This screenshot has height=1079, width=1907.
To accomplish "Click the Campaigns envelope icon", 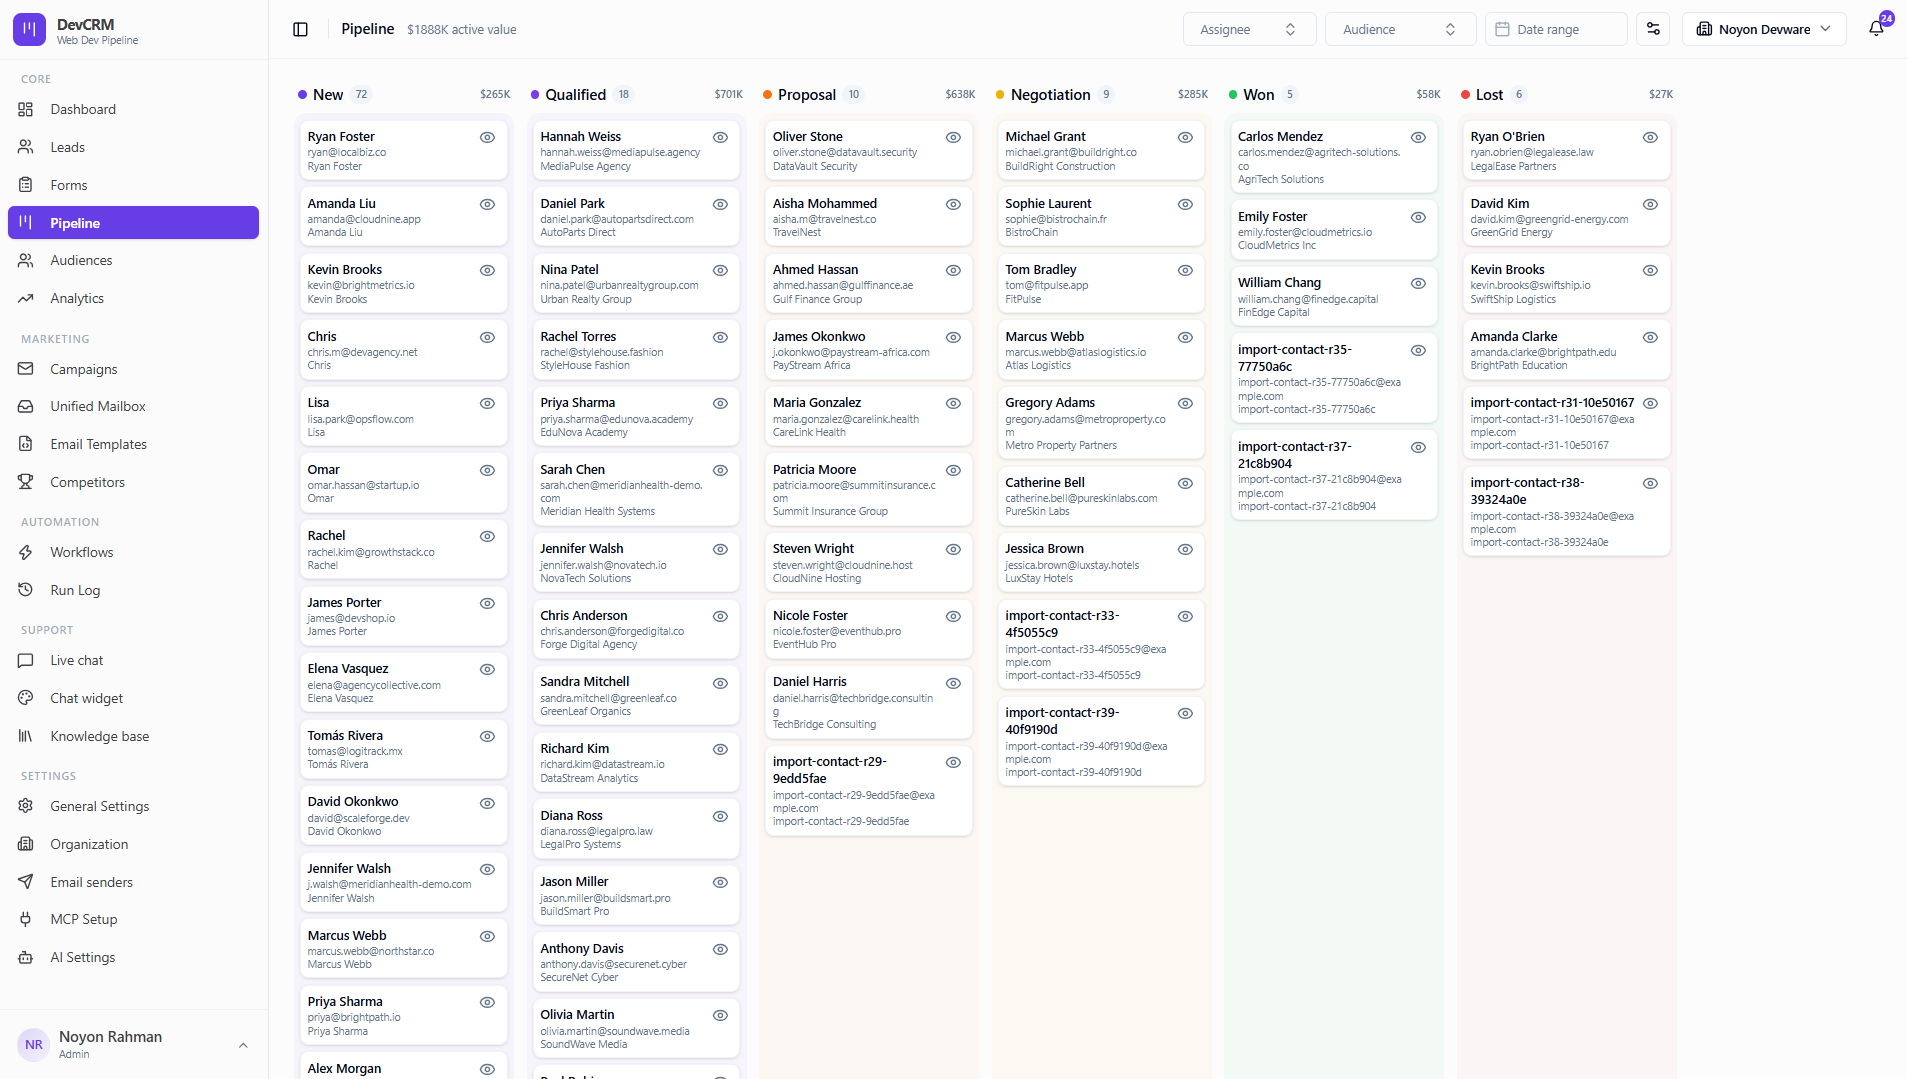I will point(26,369).
